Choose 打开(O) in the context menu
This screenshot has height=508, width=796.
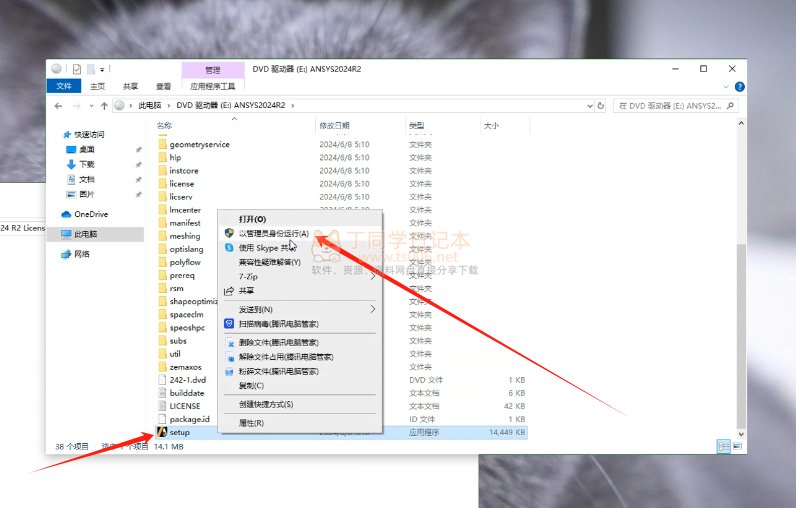pos(301,219)
